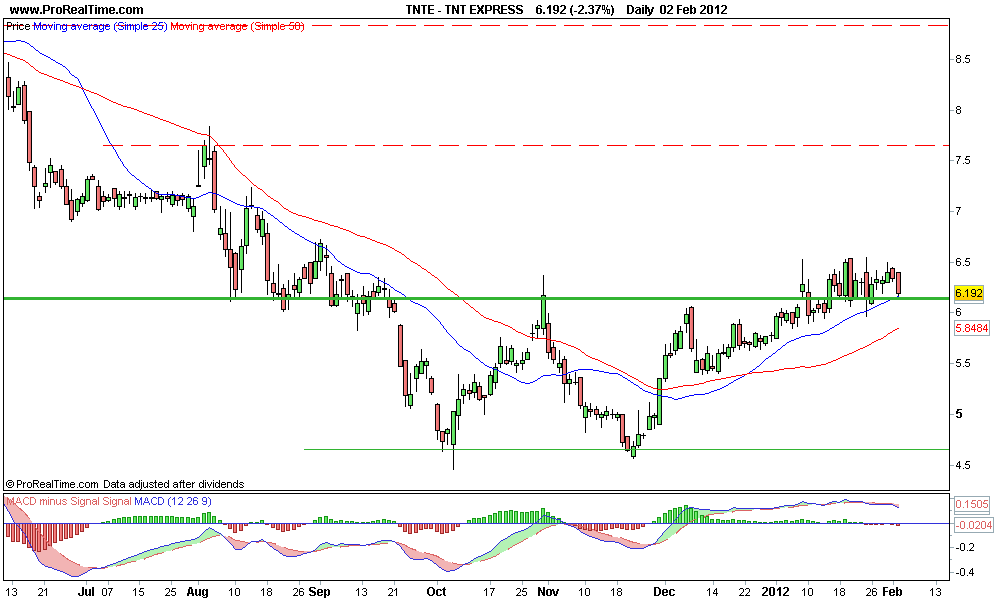The height and width of the screenshot is (600, 1000).
Task: Click the 2012 year label on the date axis
Action: click(x=776, y=591)
